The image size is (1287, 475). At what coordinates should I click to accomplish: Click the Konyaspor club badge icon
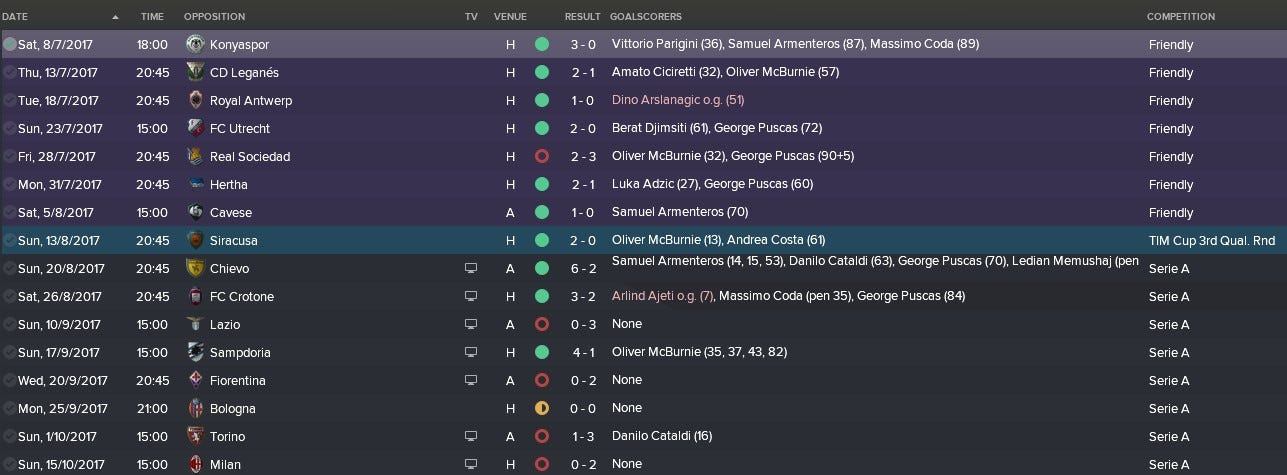point(195,45)
